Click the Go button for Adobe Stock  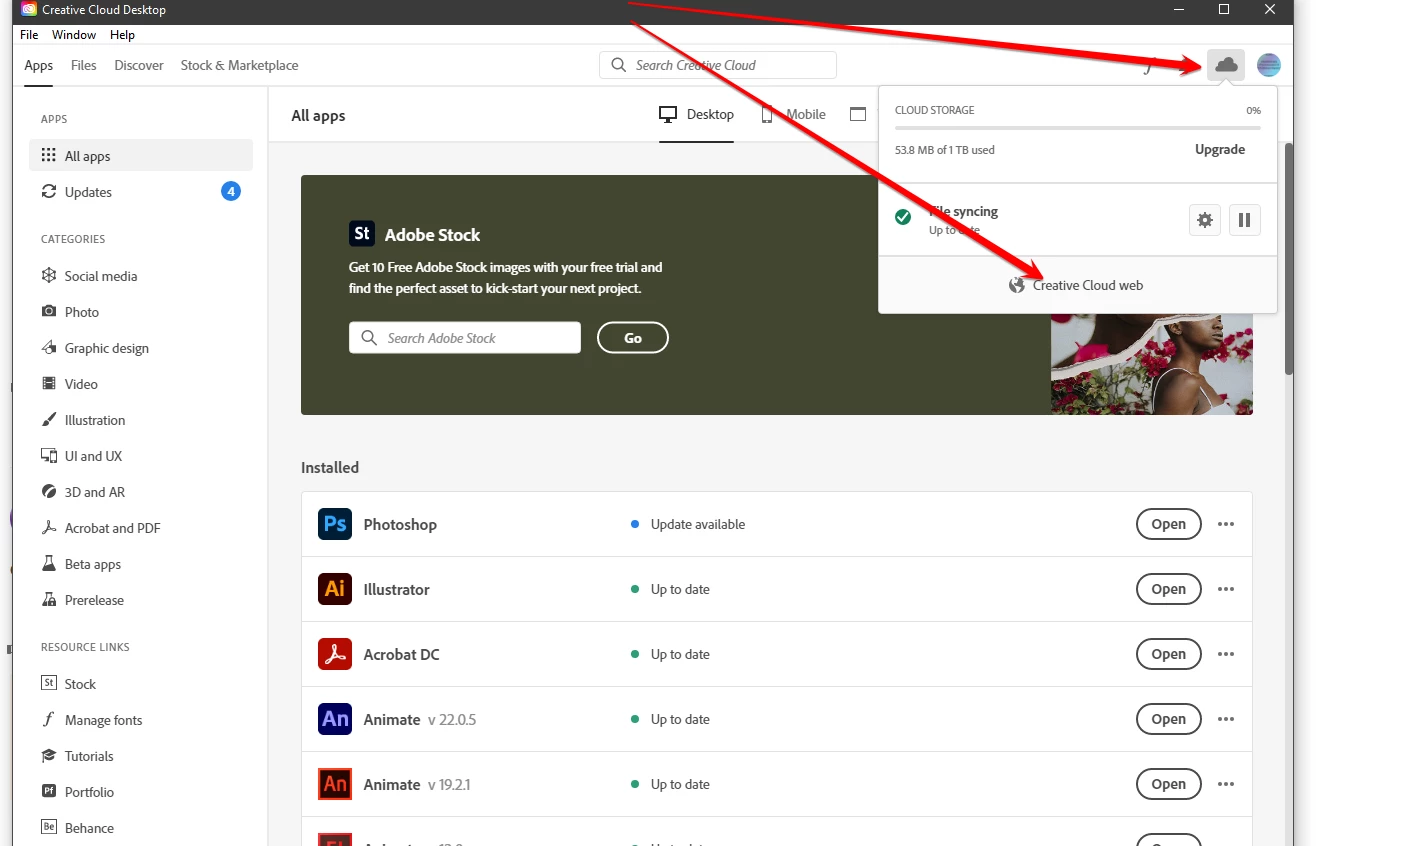click(633, 338)
